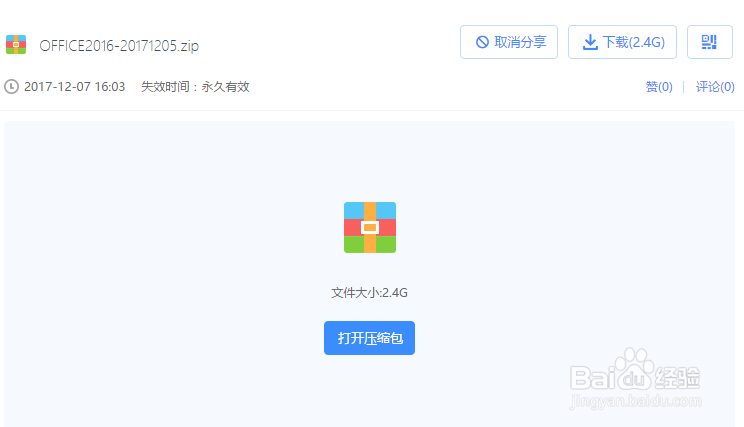Download the 2.4G file
Image resolution: width=744 pixels, height=427 pixels.
pyautogui.click(x=622, y=42)
